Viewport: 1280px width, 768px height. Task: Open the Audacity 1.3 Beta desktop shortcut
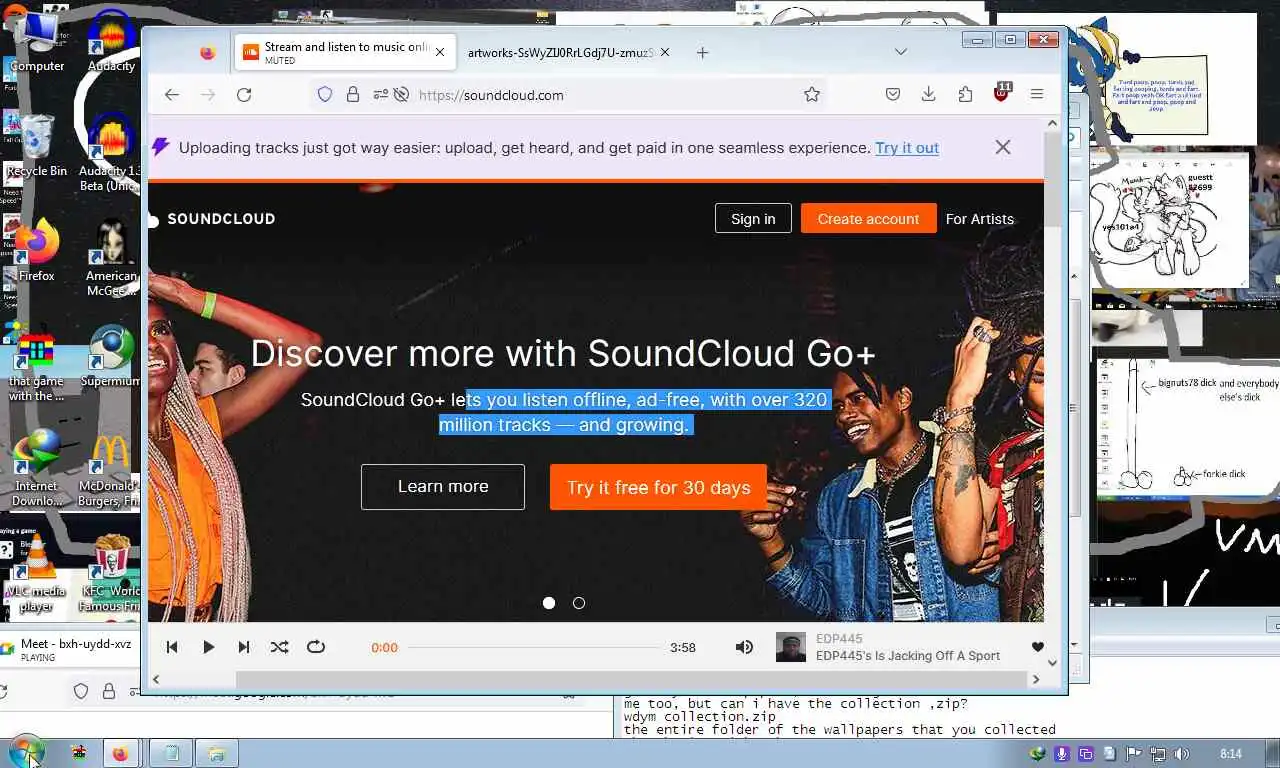click(111, 152)
